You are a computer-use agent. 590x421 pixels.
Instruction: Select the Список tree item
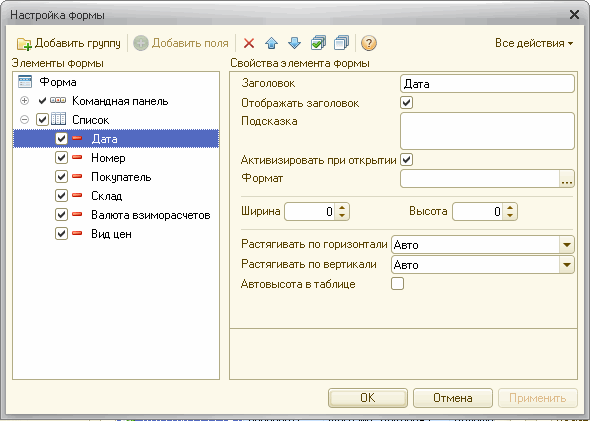(x=91, y=120)
